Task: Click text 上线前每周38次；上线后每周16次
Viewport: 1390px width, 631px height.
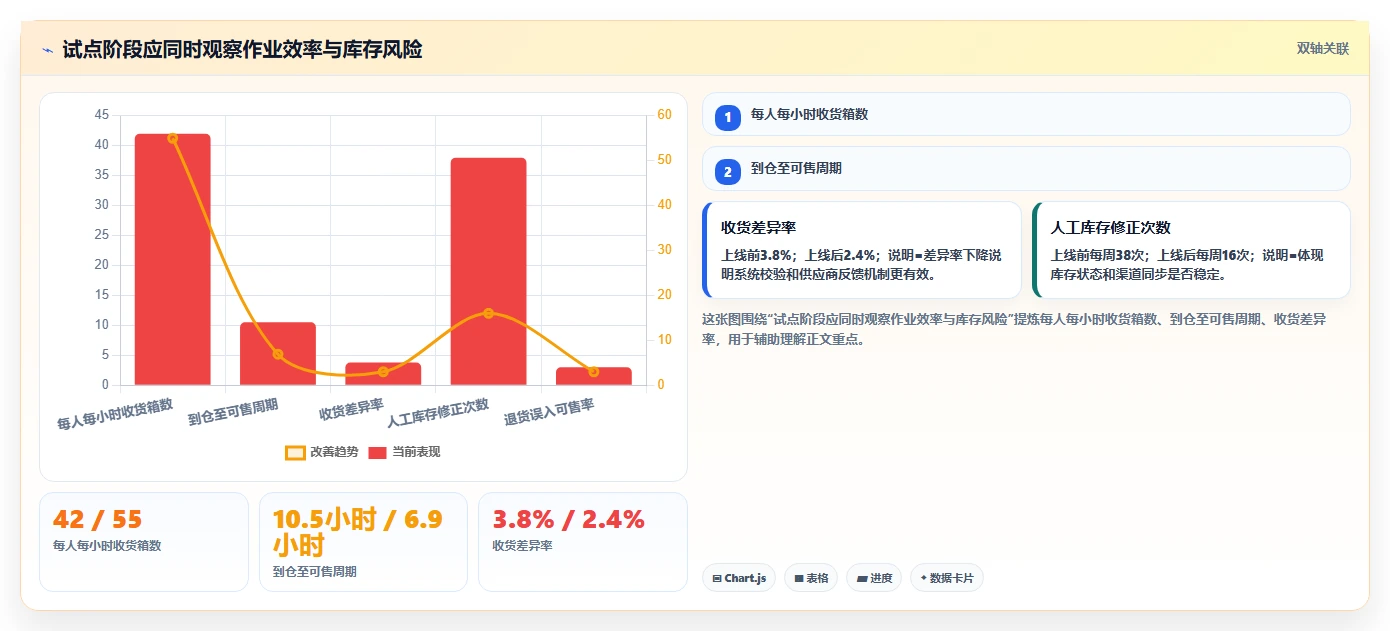Action: (x=1151, y=255)
